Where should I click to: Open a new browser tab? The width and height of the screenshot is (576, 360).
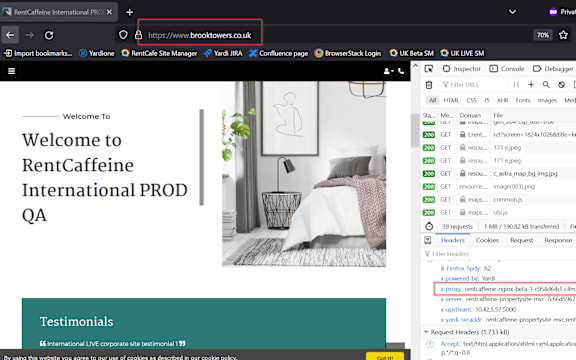coord(129,12)
